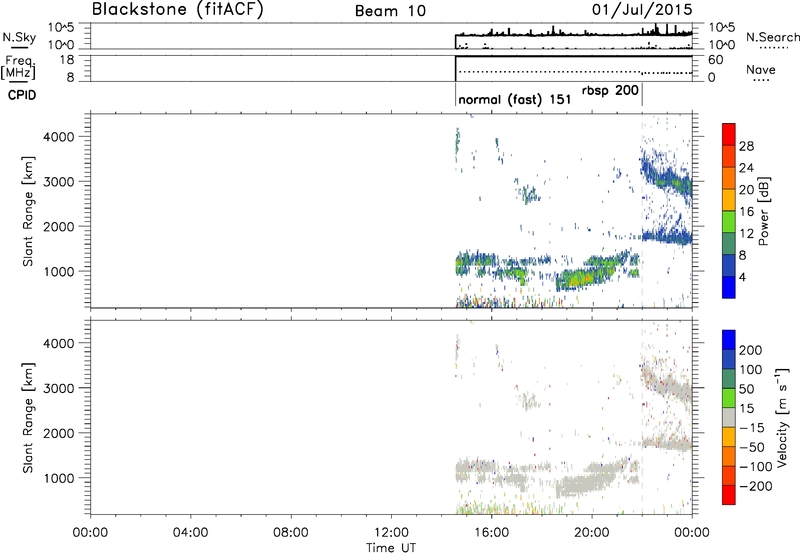Viewport: 800px width, 554px height.
Task: Click the '60' Nave axis tick label
Action: coord(715,60)
